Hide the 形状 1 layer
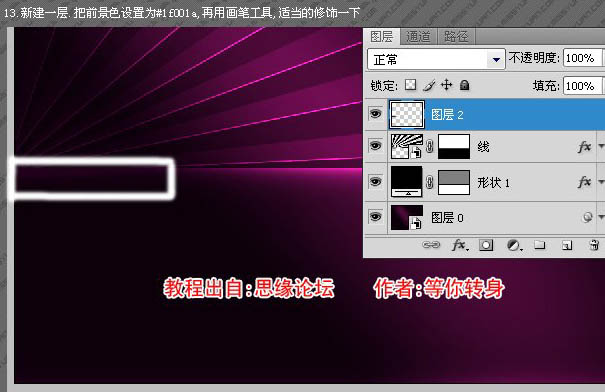Screen dimensions: 605x392 click(375, 181)
